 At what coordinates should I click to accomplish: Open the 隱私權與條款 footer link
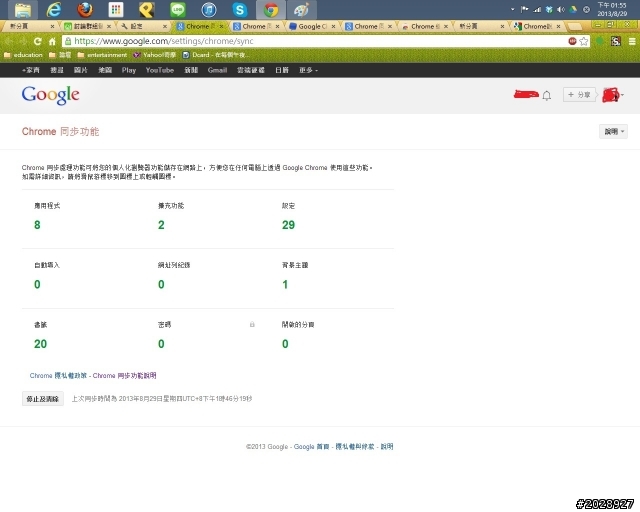pyautogui.click(x=355, y=447)
